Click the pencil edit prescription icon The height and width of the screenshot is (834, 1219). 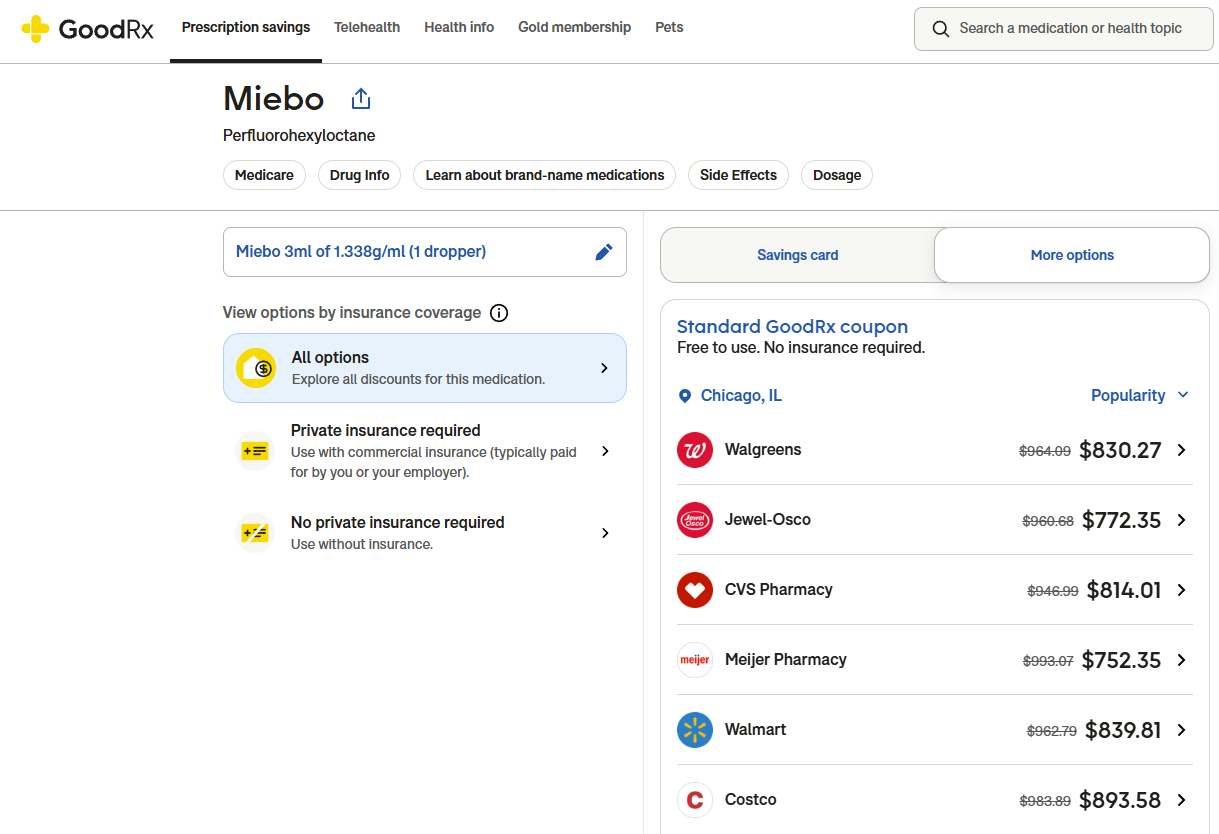coord(604,252)
